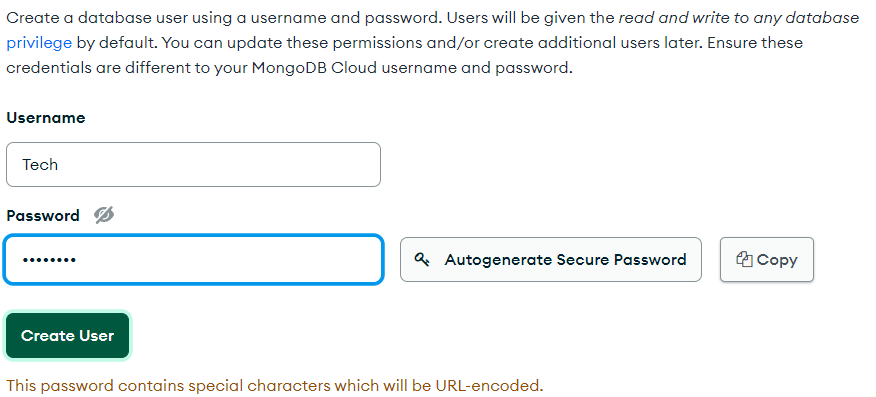The image size is (876, 397).
Task: Click the key icon on Autogenerate button
Action: [x=422, y=260]
